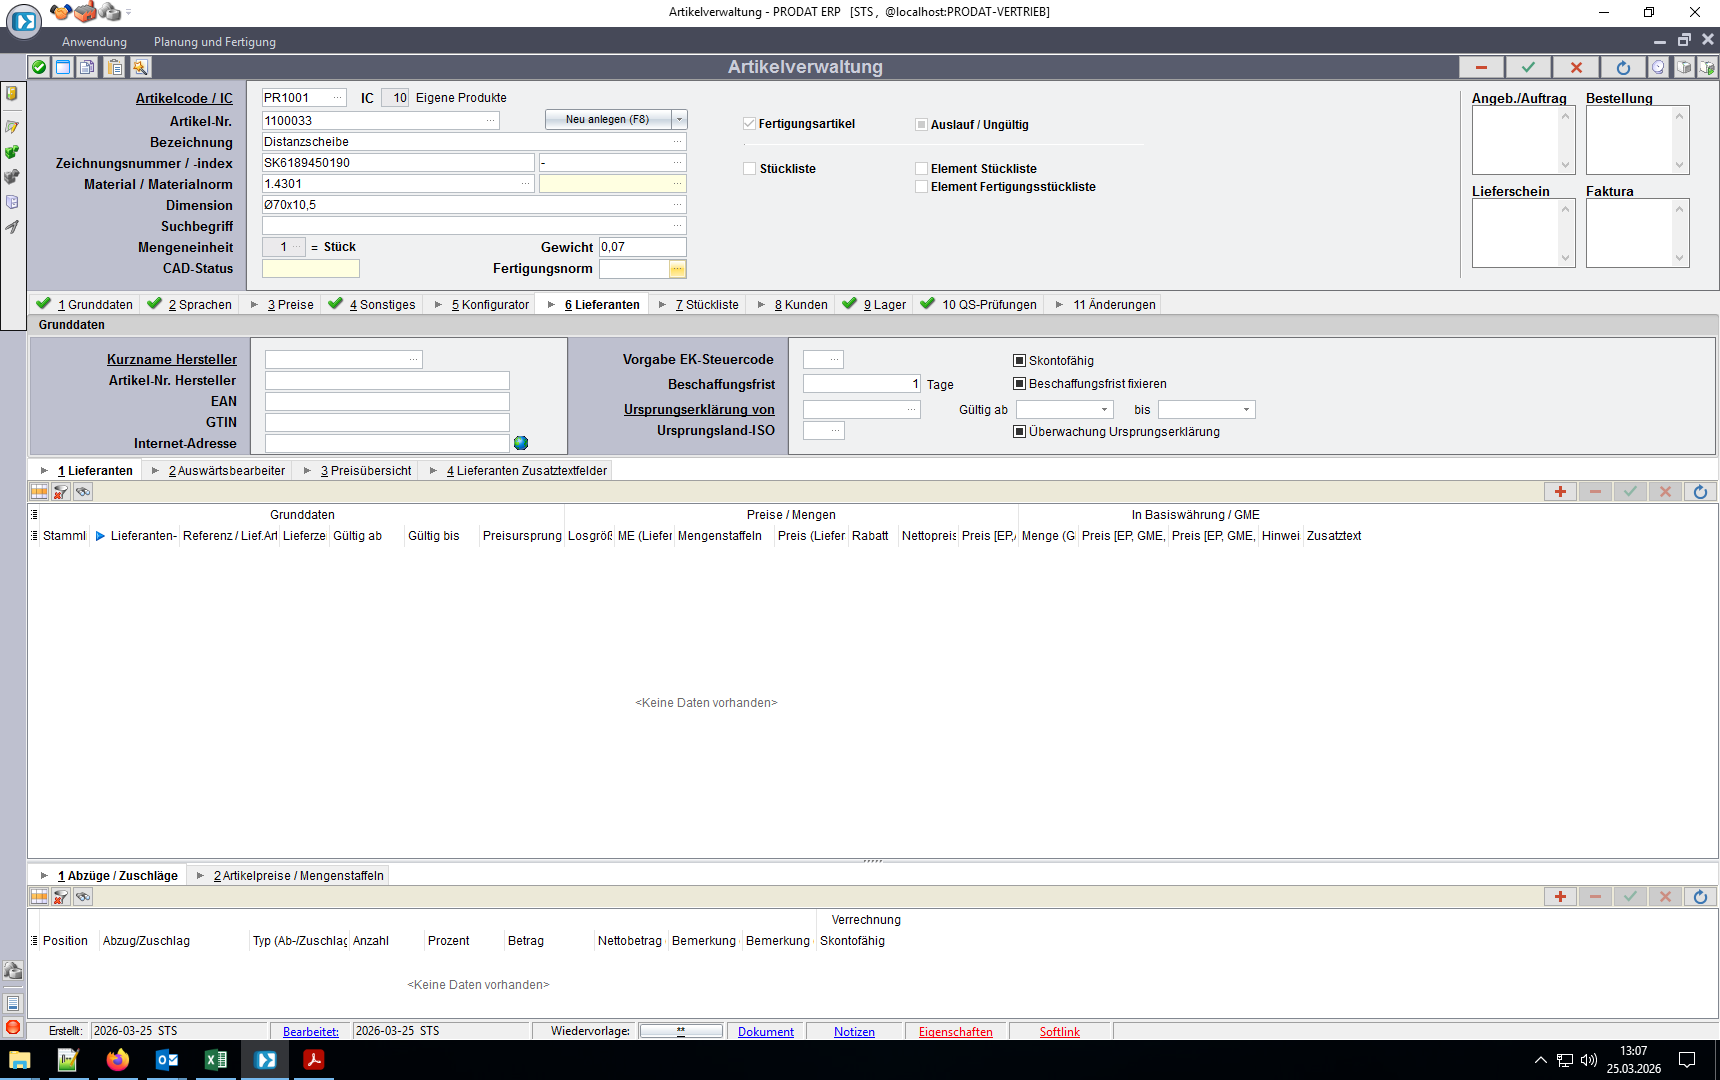Open the bis date dropdown
1720x1080 pixels.
click(x=1246, y=410)
